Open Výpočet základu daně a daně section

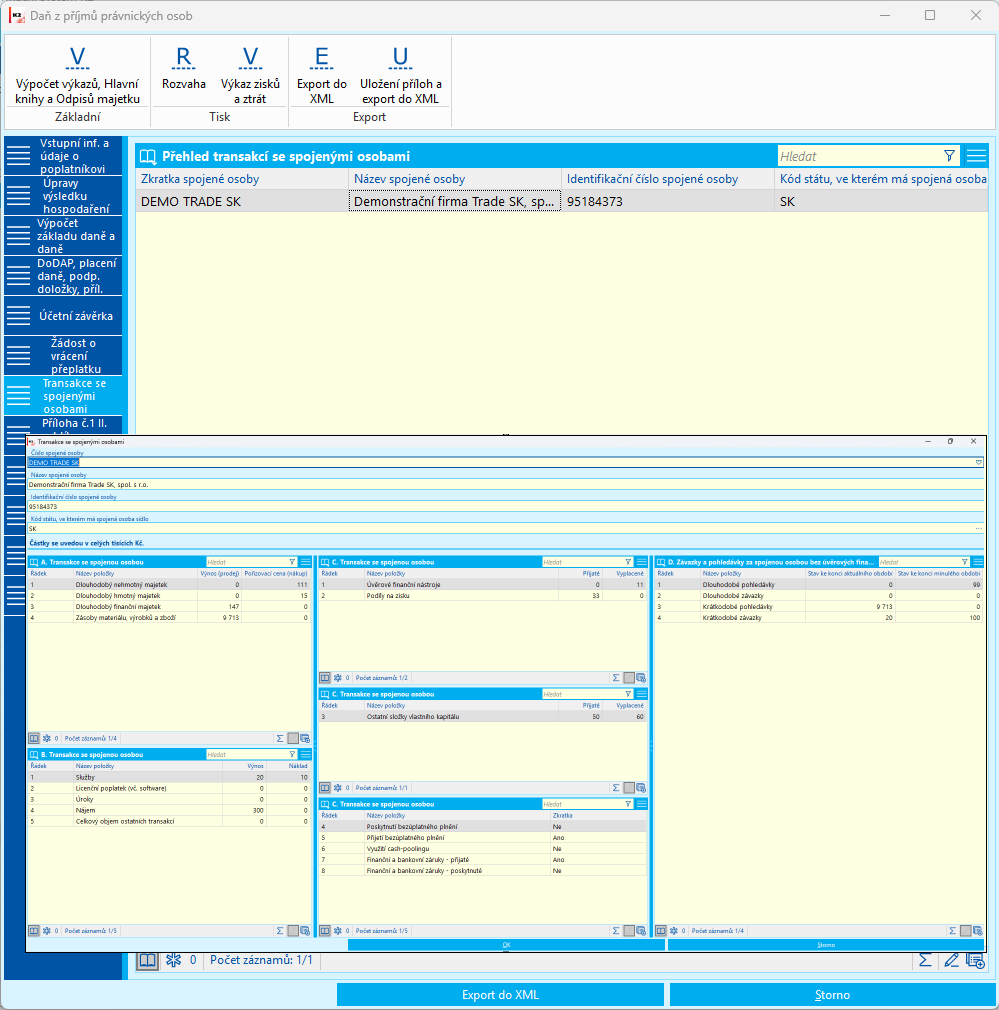(x=63, y=236)
